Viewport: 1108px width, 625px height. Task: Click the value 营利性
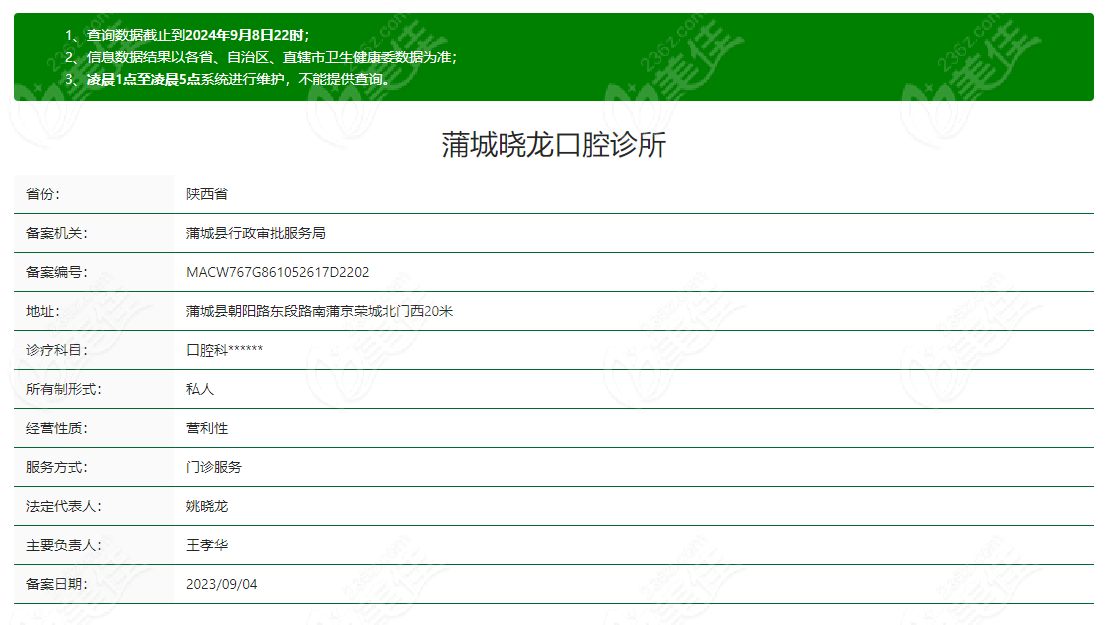207,428
